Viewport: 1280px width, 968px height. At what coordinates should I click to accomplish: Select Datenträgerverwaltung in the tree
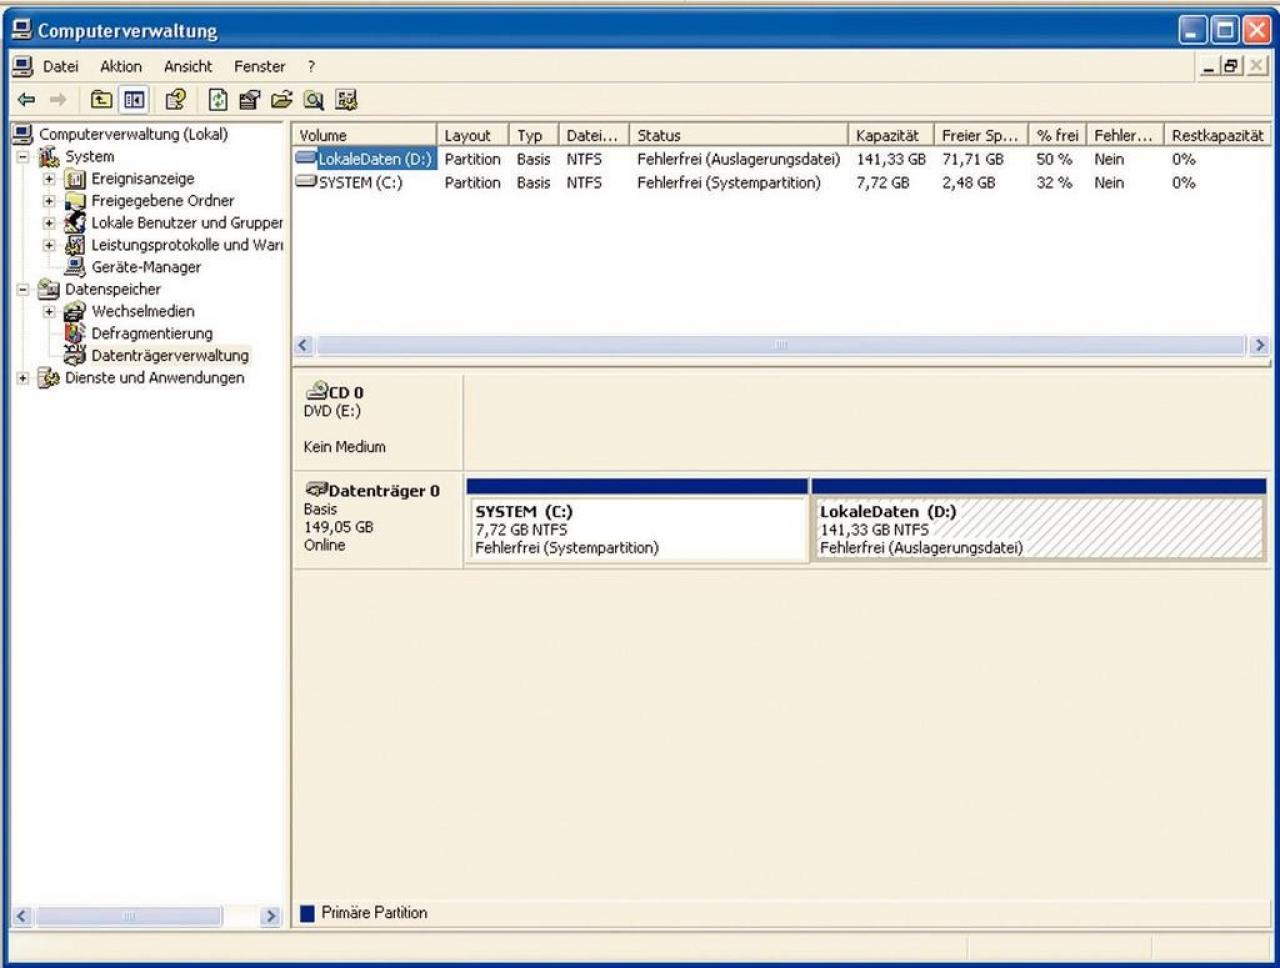point(169,355)
